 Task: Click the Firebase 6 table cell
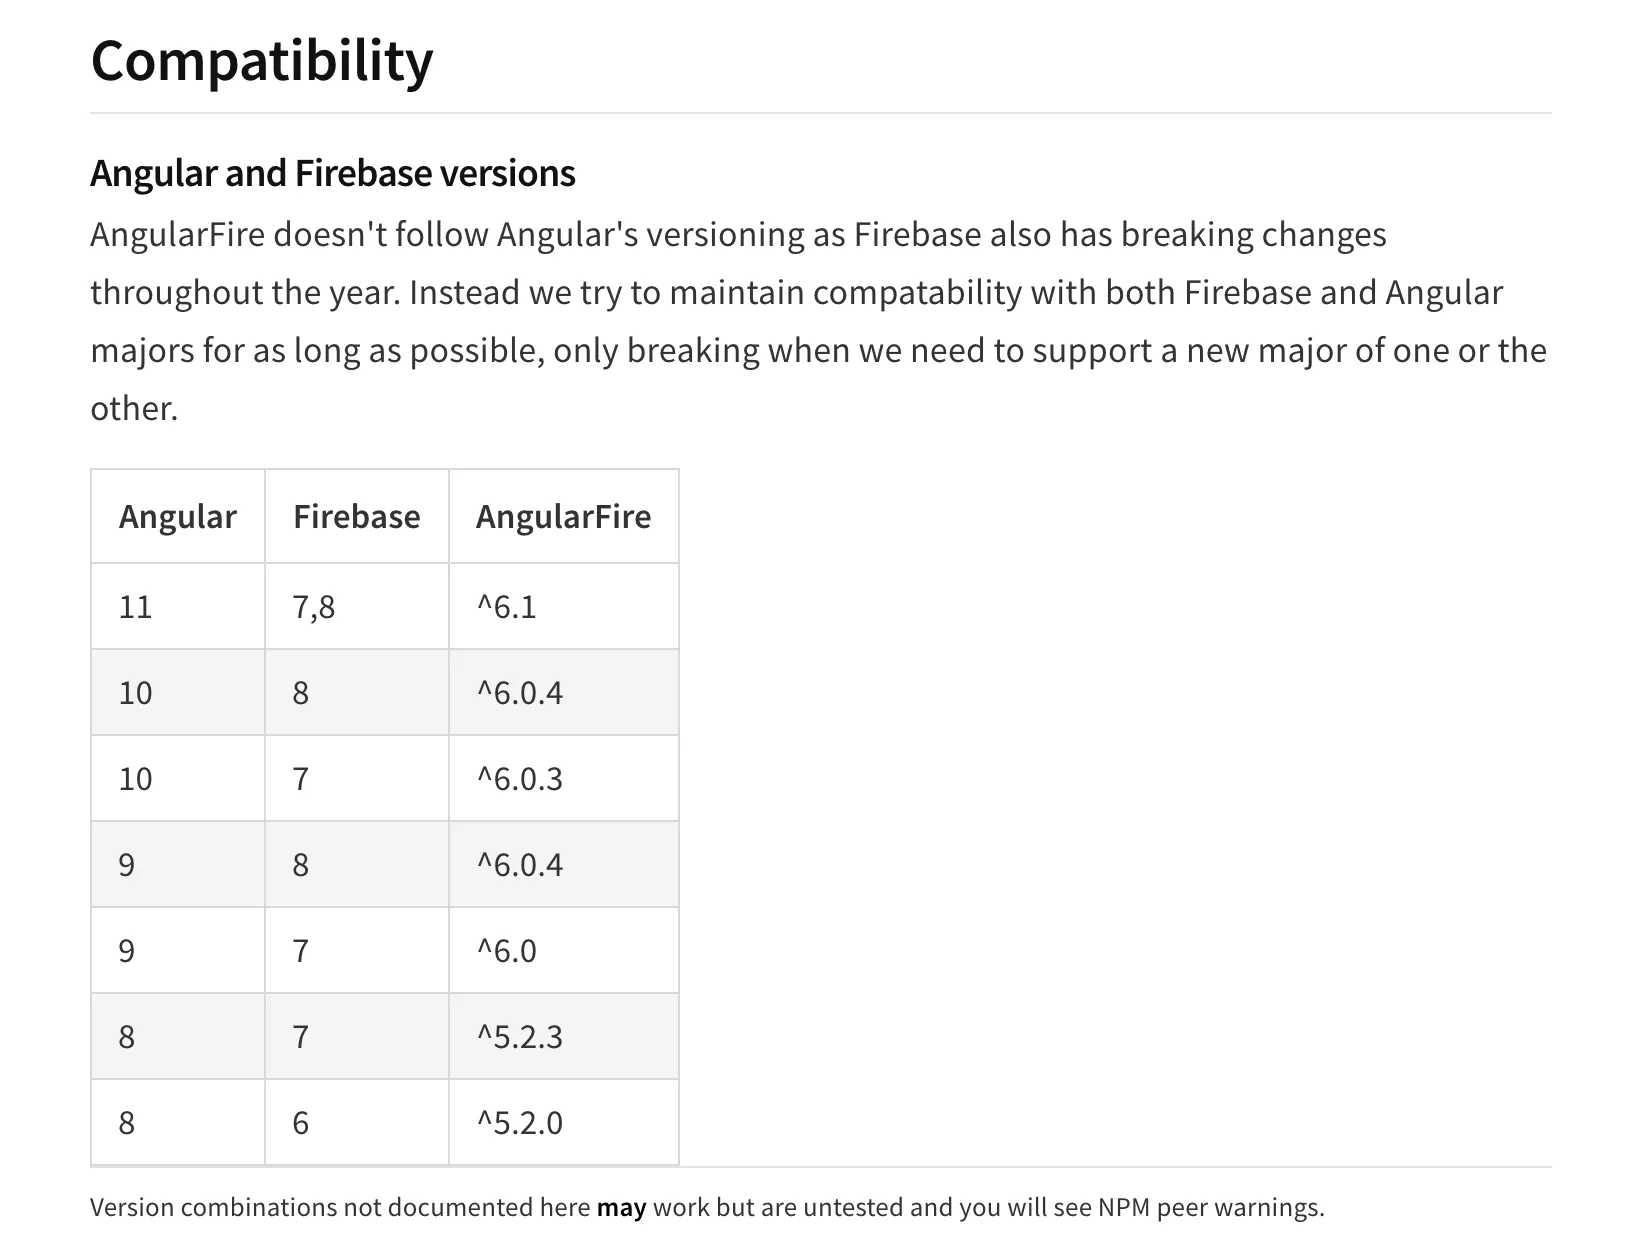click(300, 1123)
